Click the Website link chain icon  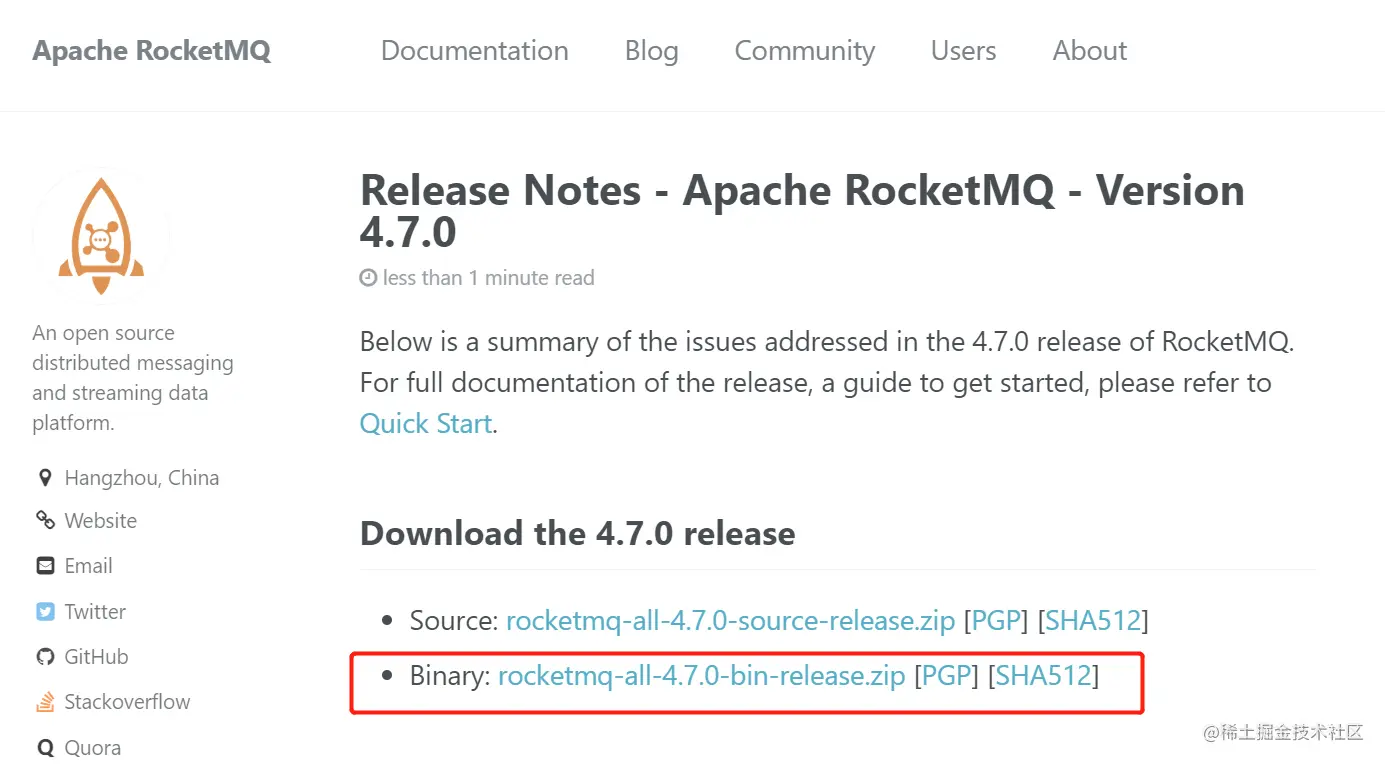tap(45, 520)
